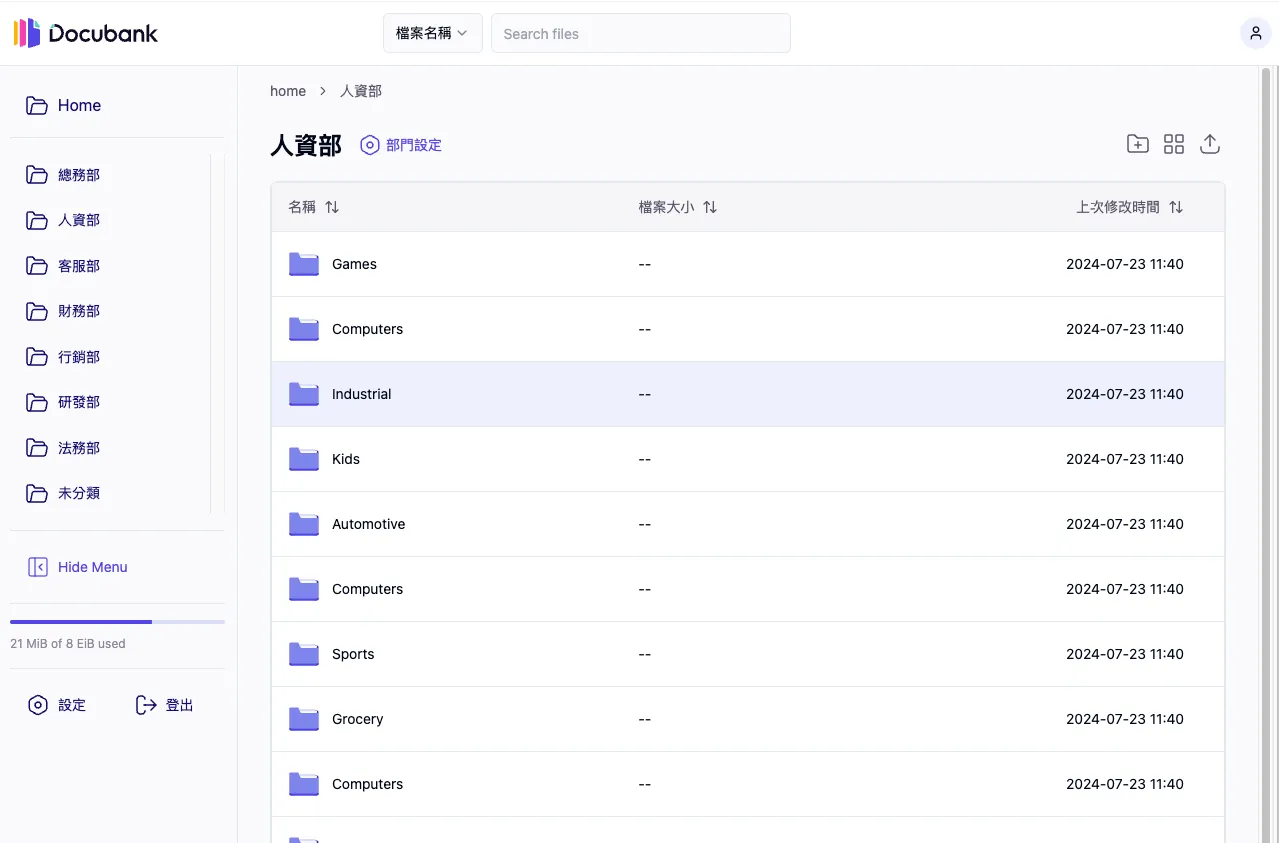This screenshot has width=1279, height=843.
Task: Click the Search files input box
Action: click(x=640, y=33)
